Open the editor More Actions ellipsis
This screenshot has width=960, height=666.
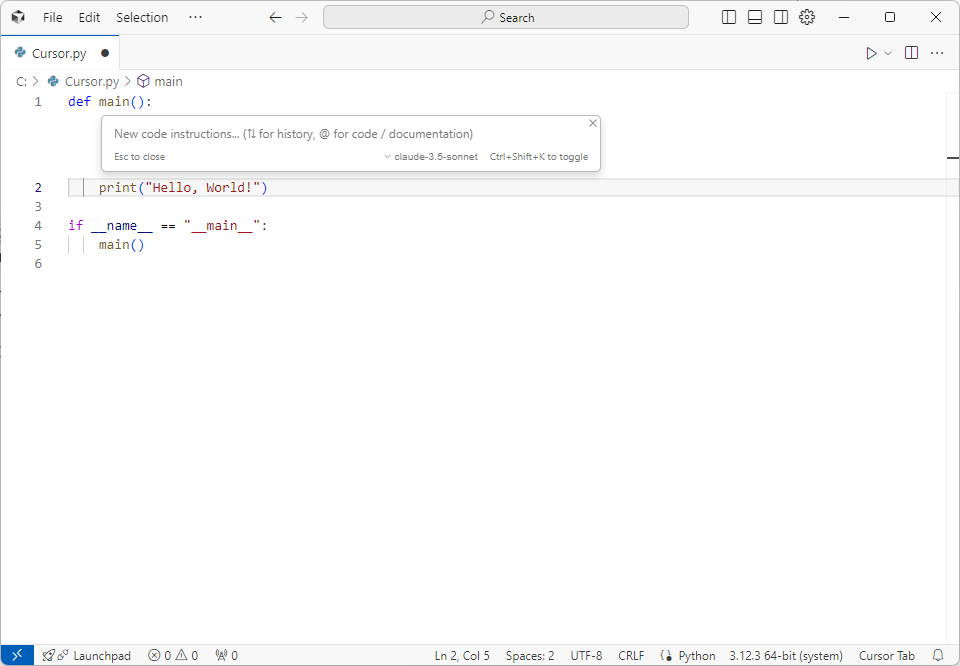tap(937, 53)
